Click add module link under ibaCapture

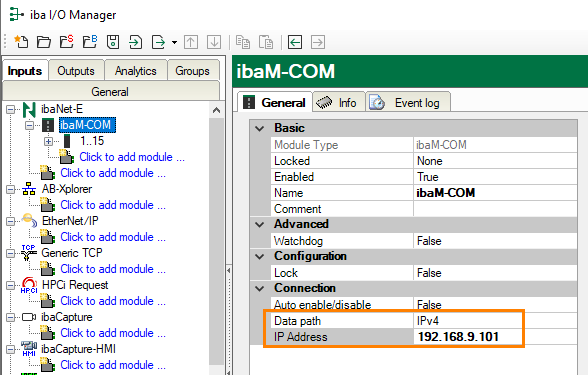coord(113,333)
